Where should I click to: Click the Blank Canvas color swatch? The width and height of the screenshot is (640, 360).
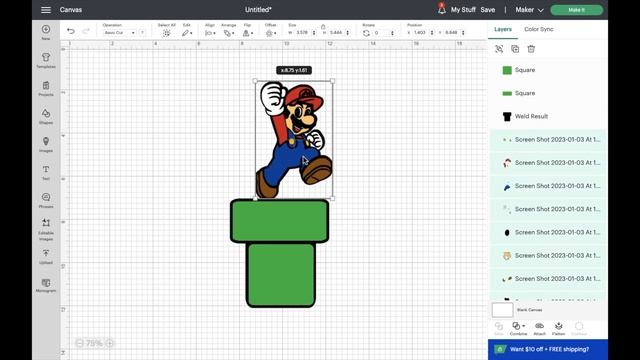tap(502, 310)
